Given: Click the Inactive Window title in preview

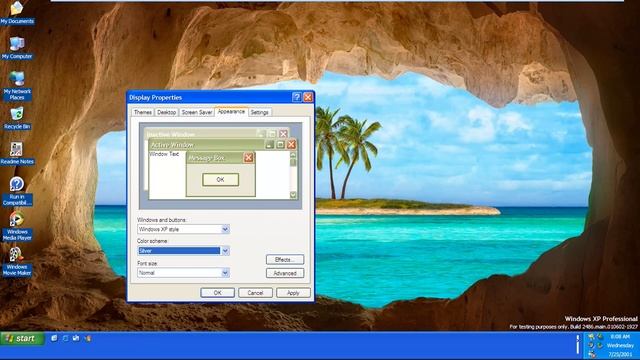Looking at the screenshot, I should [x=171, y=134].
